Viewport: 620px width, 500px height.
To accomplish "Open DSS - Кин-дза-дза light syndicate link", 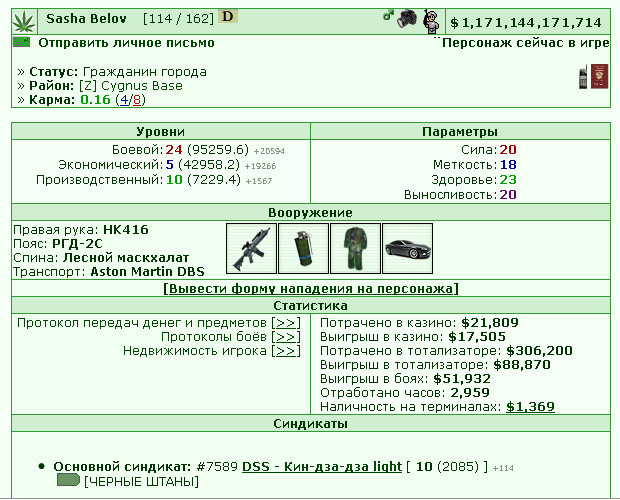I will click(x=322, y=466).
